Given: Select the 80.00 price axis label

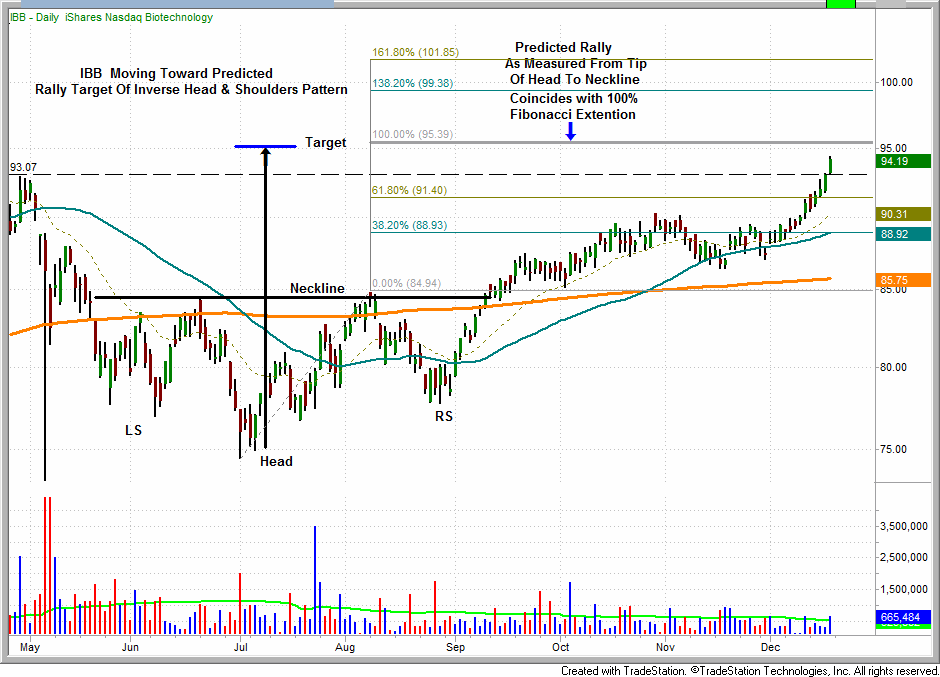Looking at the screenshot, I should (893, 367).
